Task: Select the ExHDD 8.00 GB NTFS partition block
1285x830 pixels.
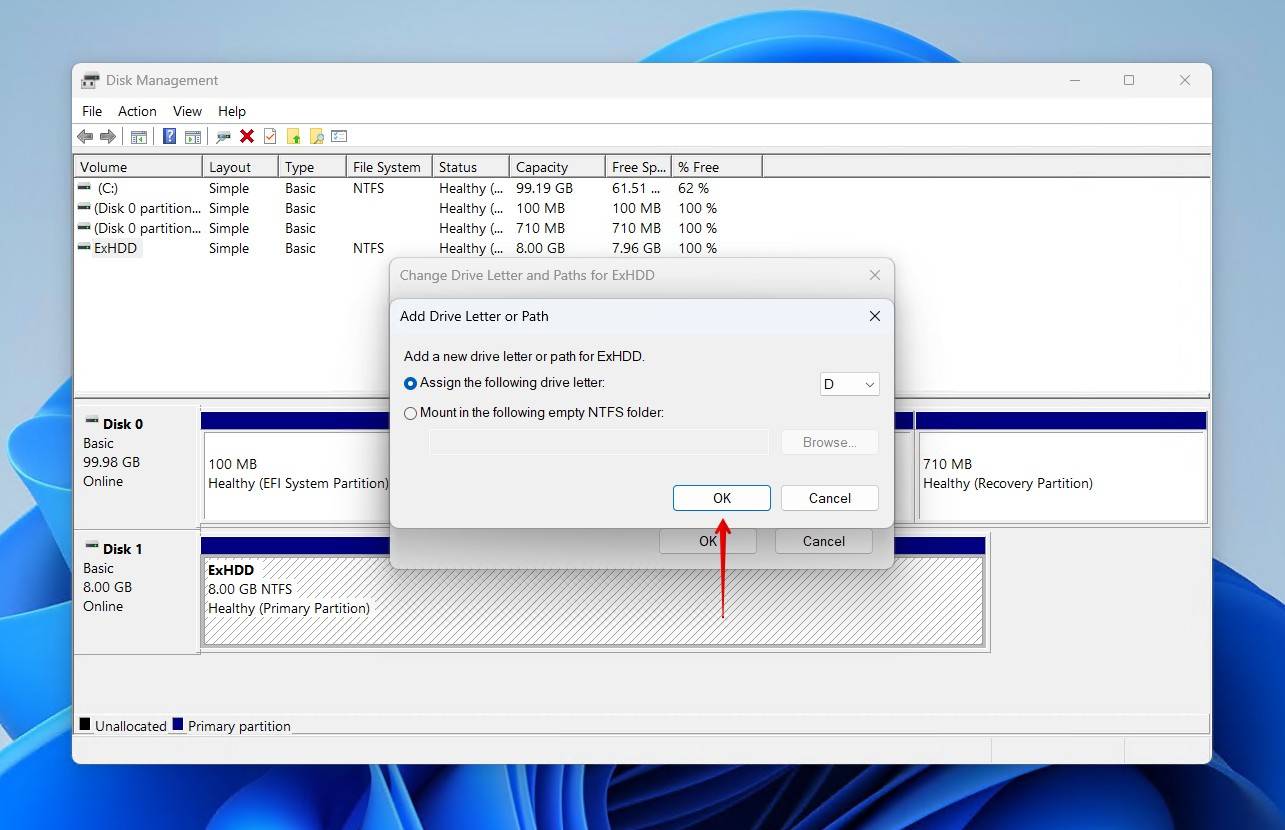Action: (593, 600)
